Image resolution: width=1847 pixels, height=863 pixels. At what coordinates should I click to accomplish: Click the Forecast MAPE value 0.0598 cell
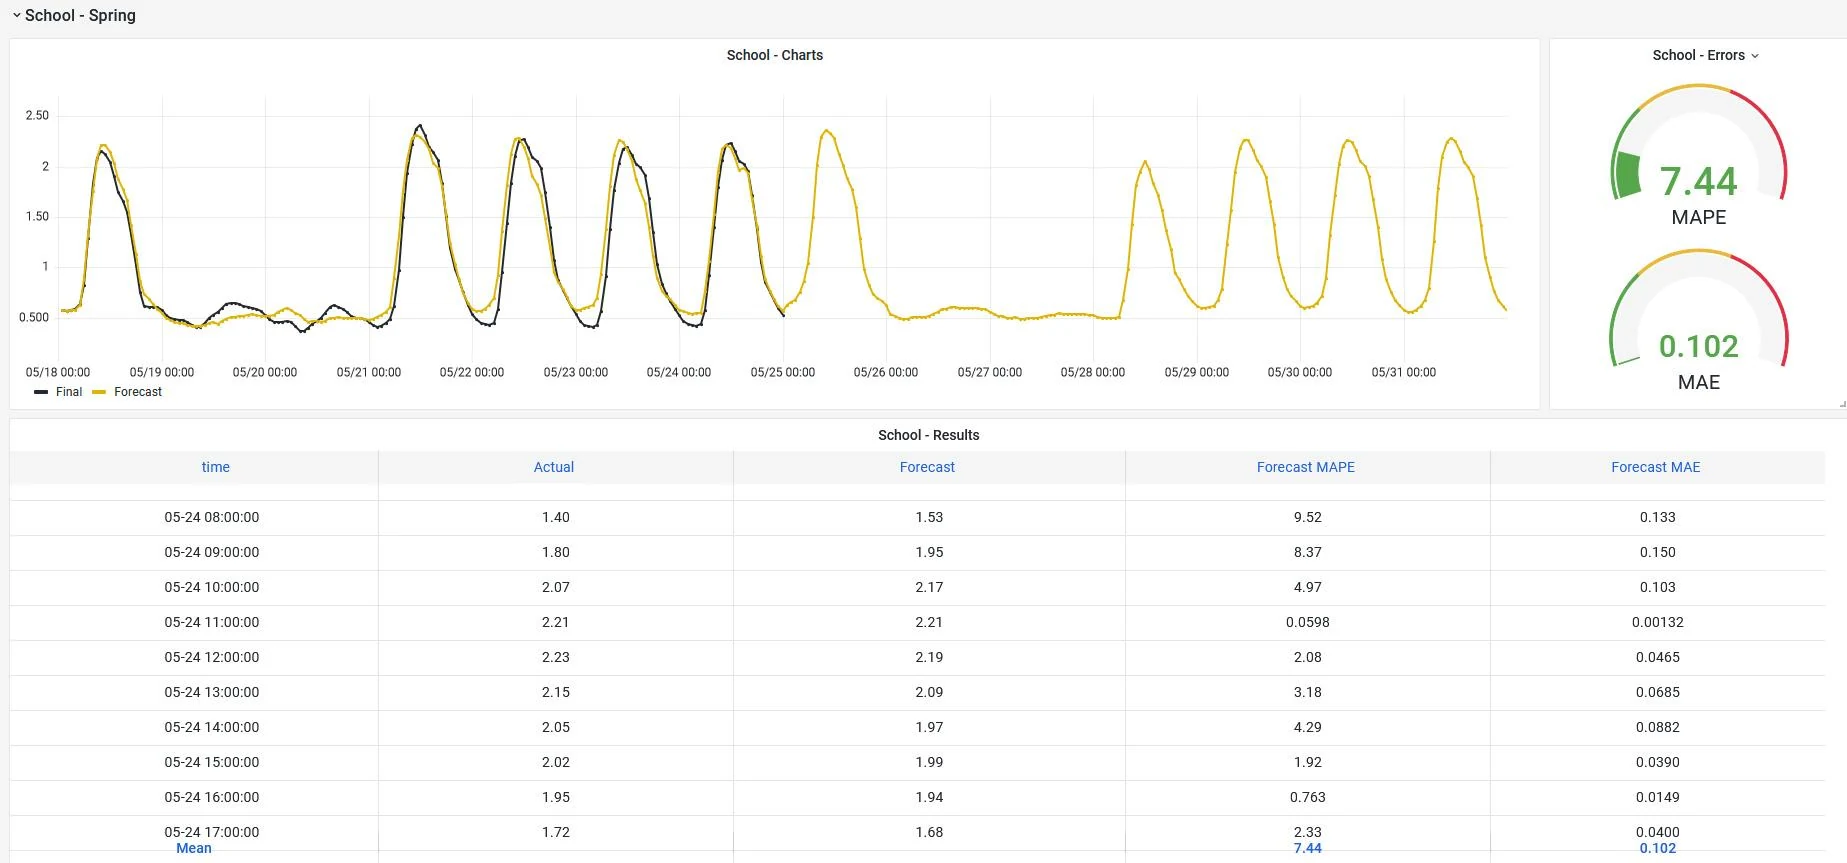(x=1308, y=622)
